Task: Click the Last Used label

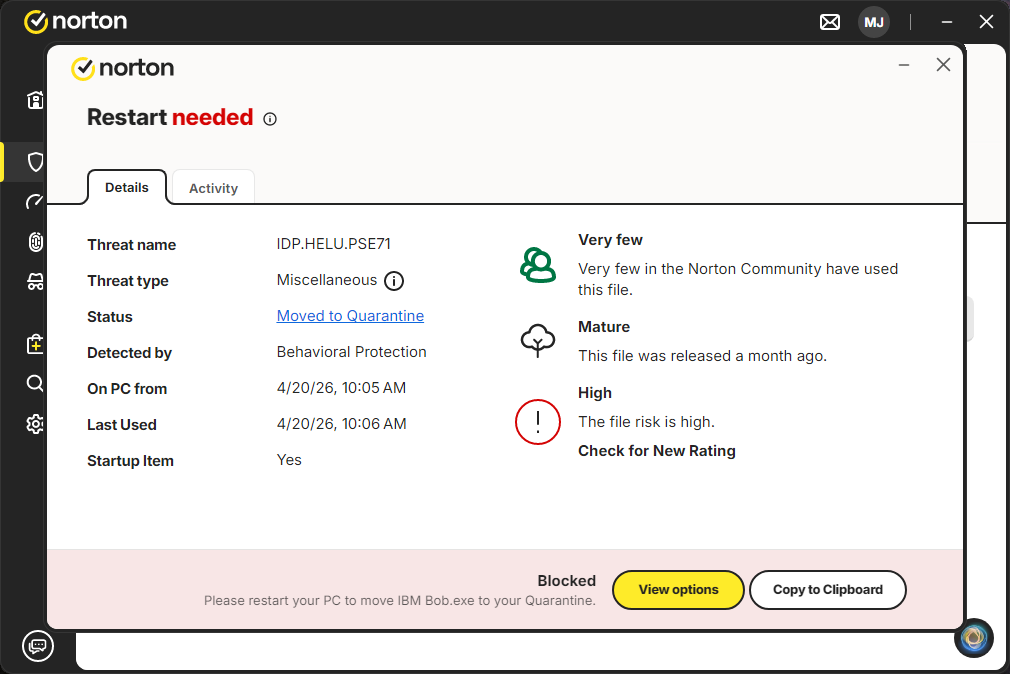Action: point(122,425)
